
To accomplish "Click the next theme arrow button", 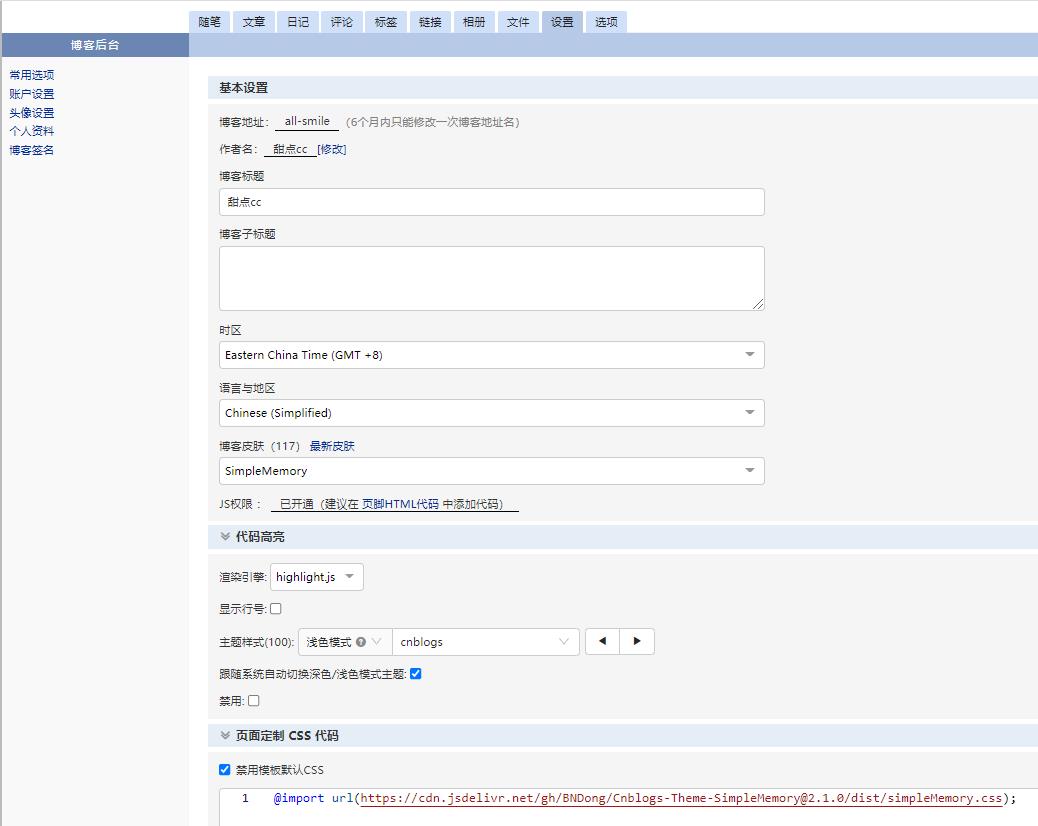I will click(x=637, y=641).
